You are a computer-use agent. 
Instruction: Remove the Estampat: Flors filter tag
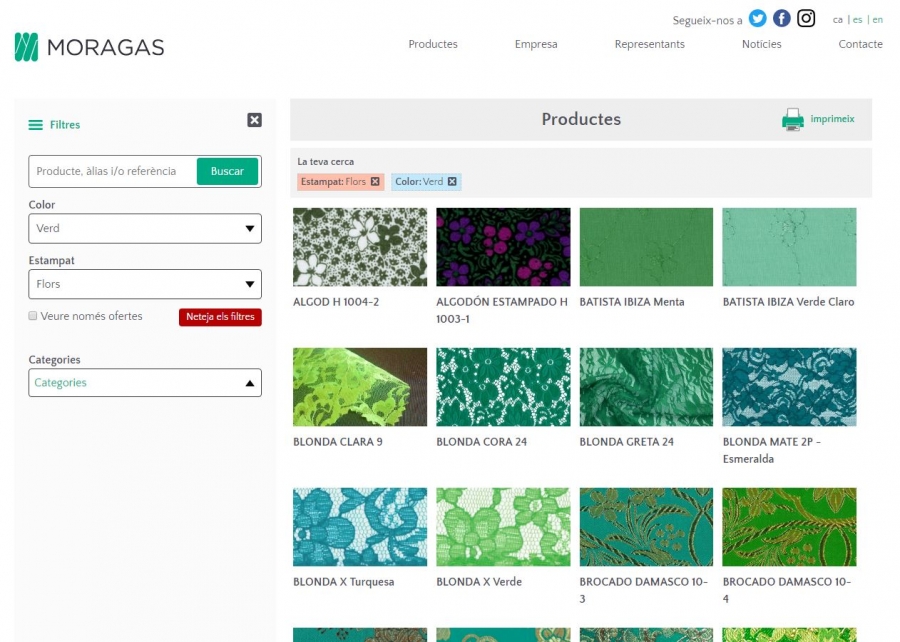pos(375,182)
